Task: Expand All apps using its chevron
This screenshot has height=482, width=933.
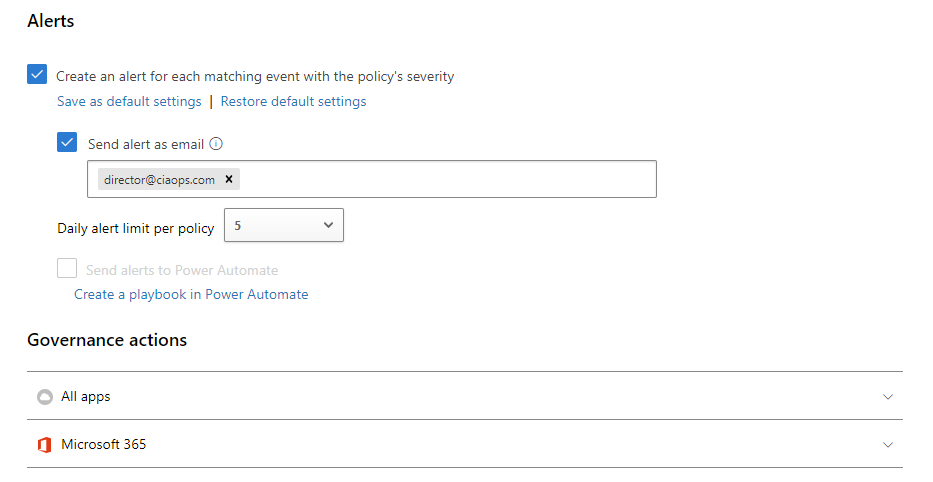Action: click(x=887, y=397)
